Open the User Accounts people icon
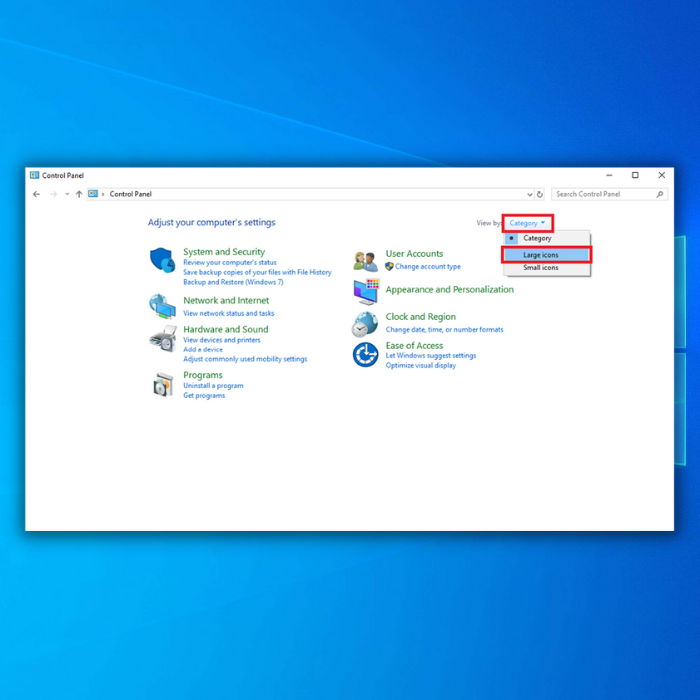 click(365, 262)
